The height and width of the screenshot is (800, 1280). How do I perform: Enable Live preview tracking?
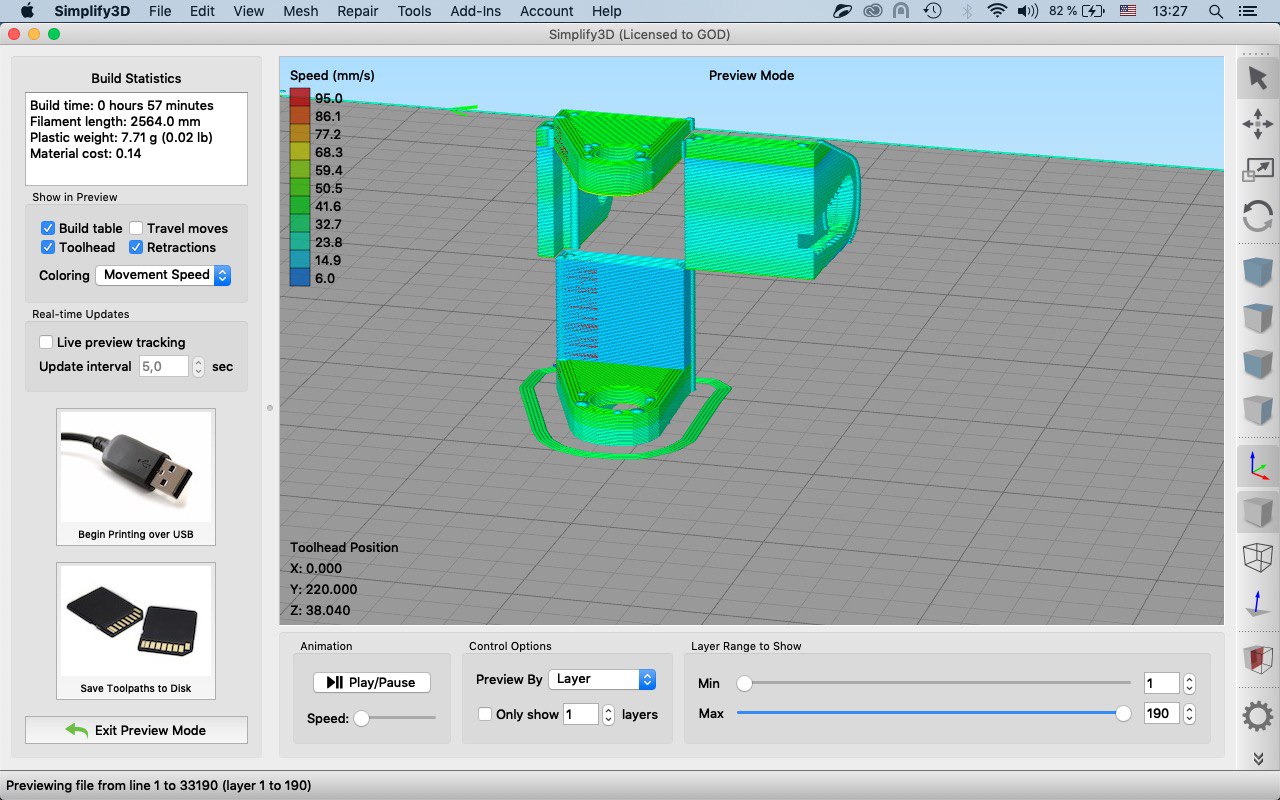click(x=46, y=342)
